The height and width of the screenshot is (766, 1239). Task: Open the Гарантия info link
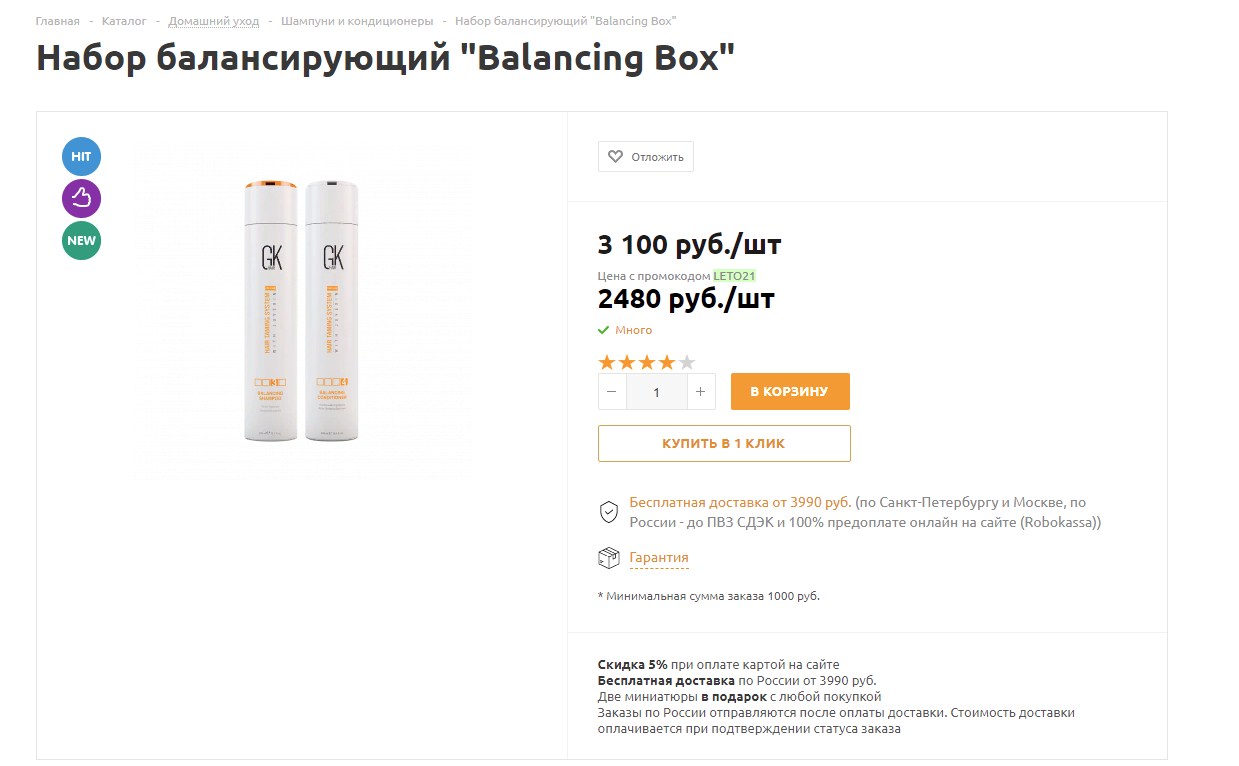point(658,558)
